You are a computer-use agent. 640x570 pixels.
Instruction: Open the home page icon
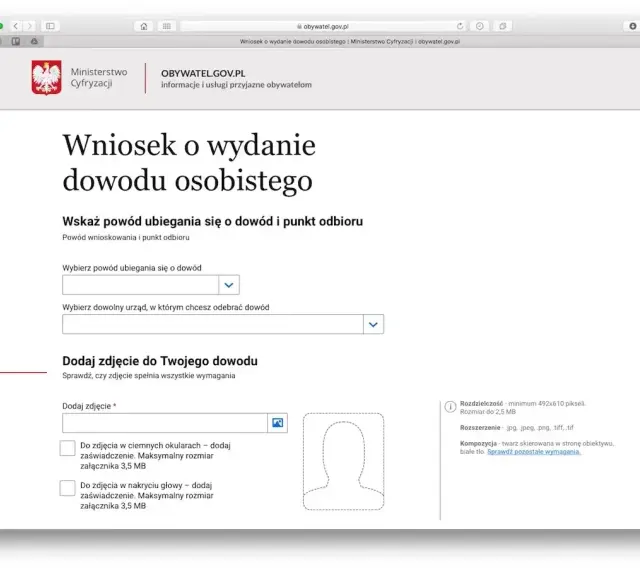(144, 26)
